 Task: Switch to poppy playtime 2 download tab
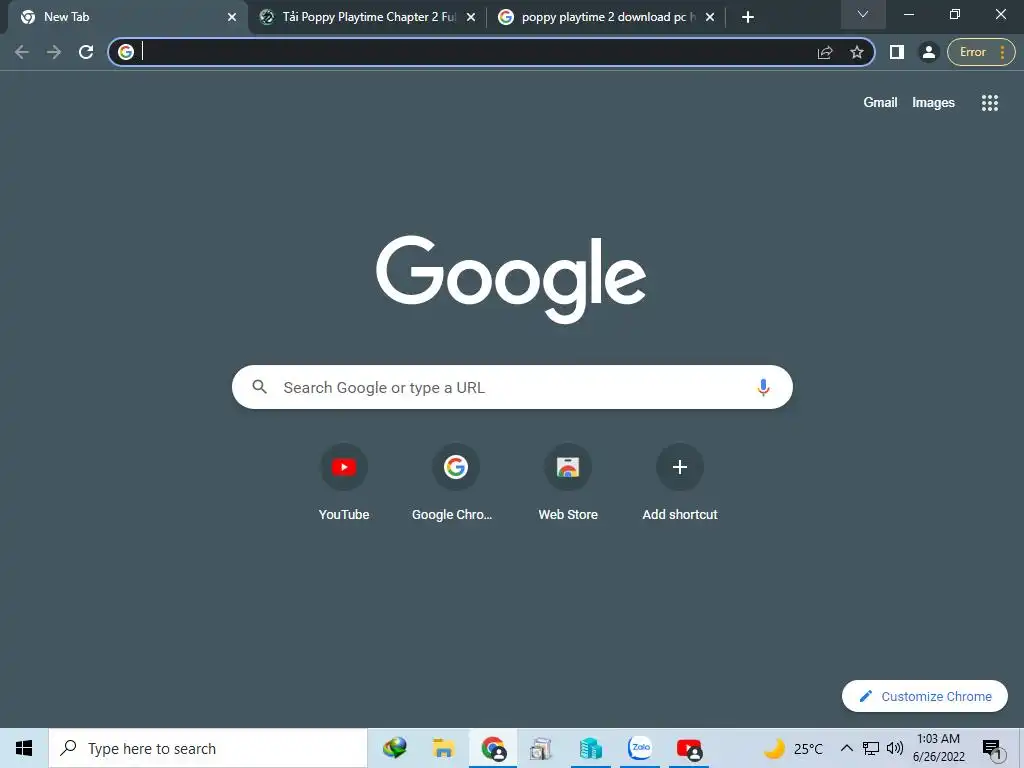[607, 17]
